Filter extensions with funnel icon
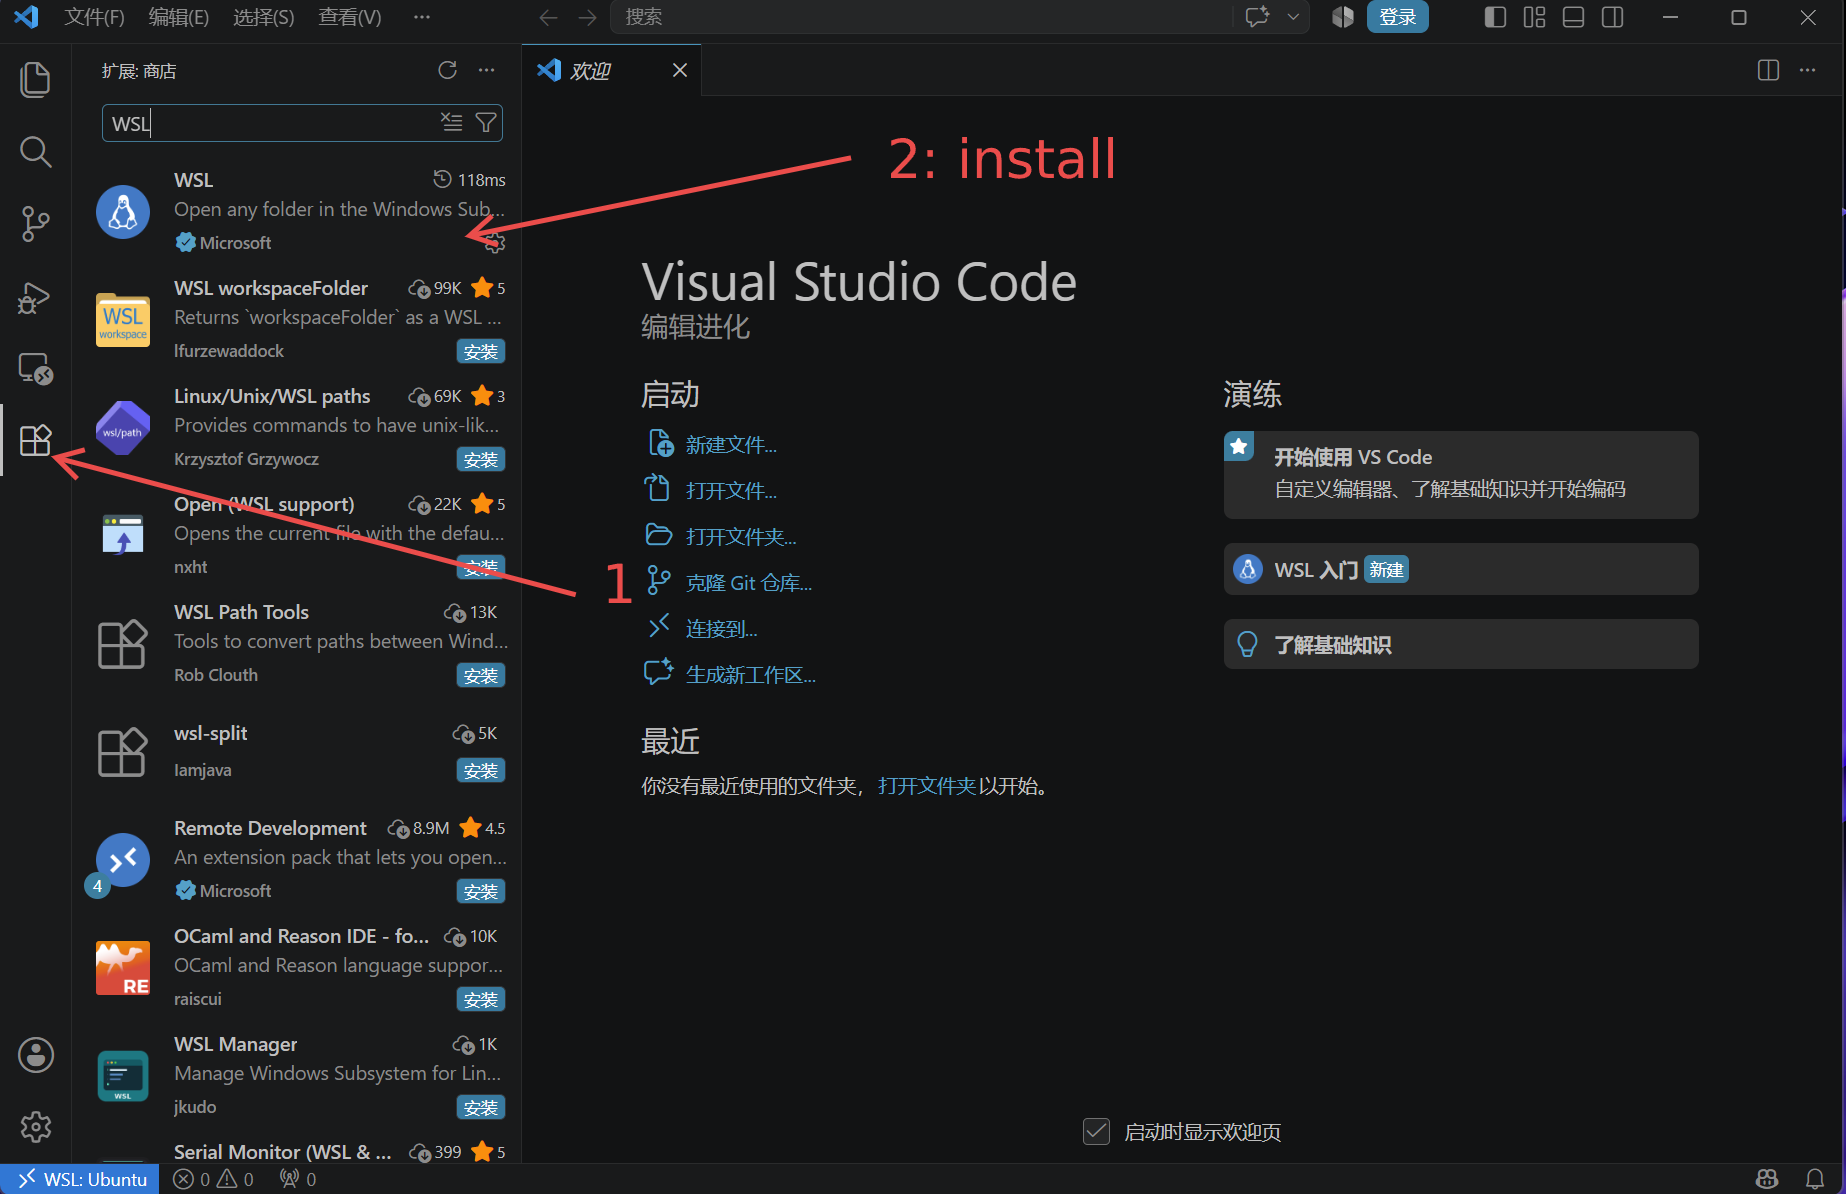The height and width of the screenshot is (1194, 1846). tap(486, 122)
